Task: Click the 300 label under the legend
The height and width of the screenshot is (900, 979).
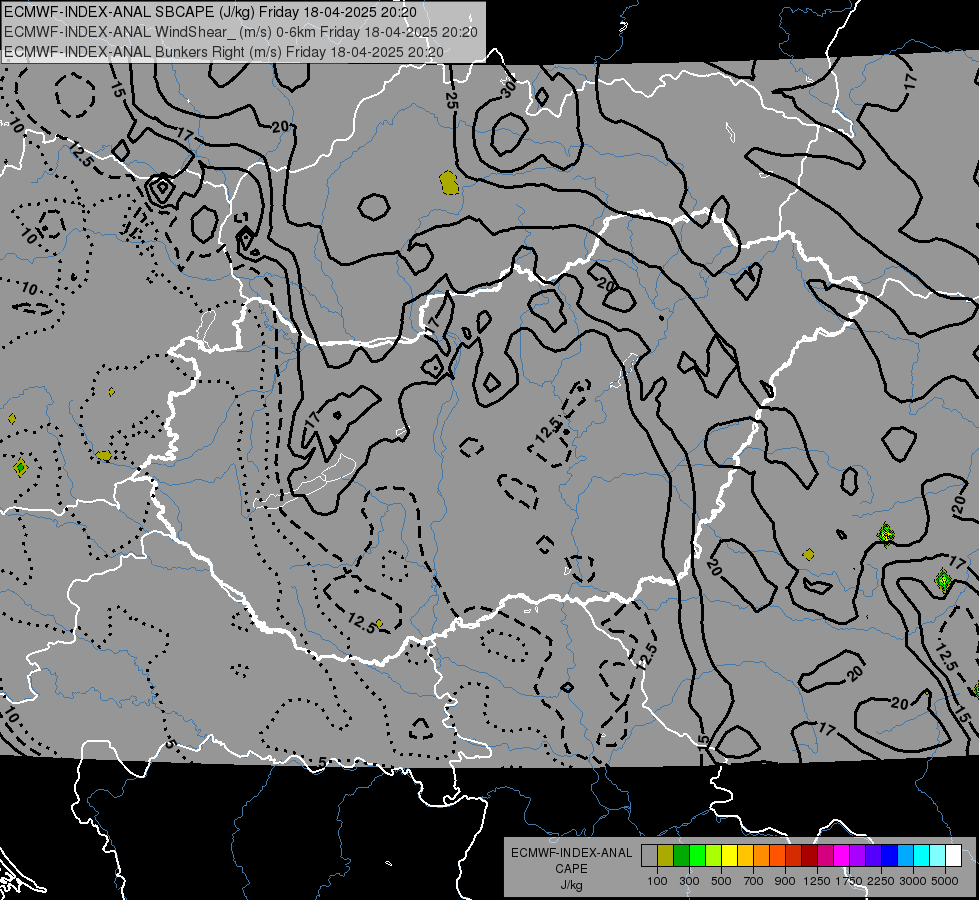Action: [x=689, y=881]
